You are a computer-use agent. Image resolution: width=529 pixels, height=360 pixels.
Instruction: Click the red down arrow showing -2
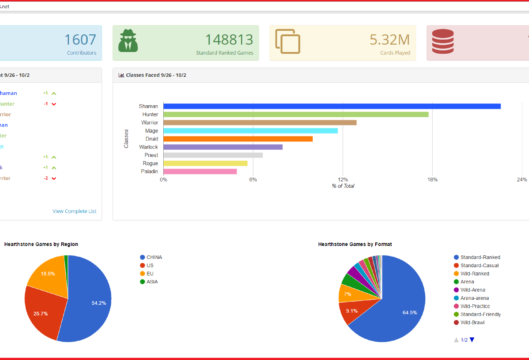coord(54,178)
